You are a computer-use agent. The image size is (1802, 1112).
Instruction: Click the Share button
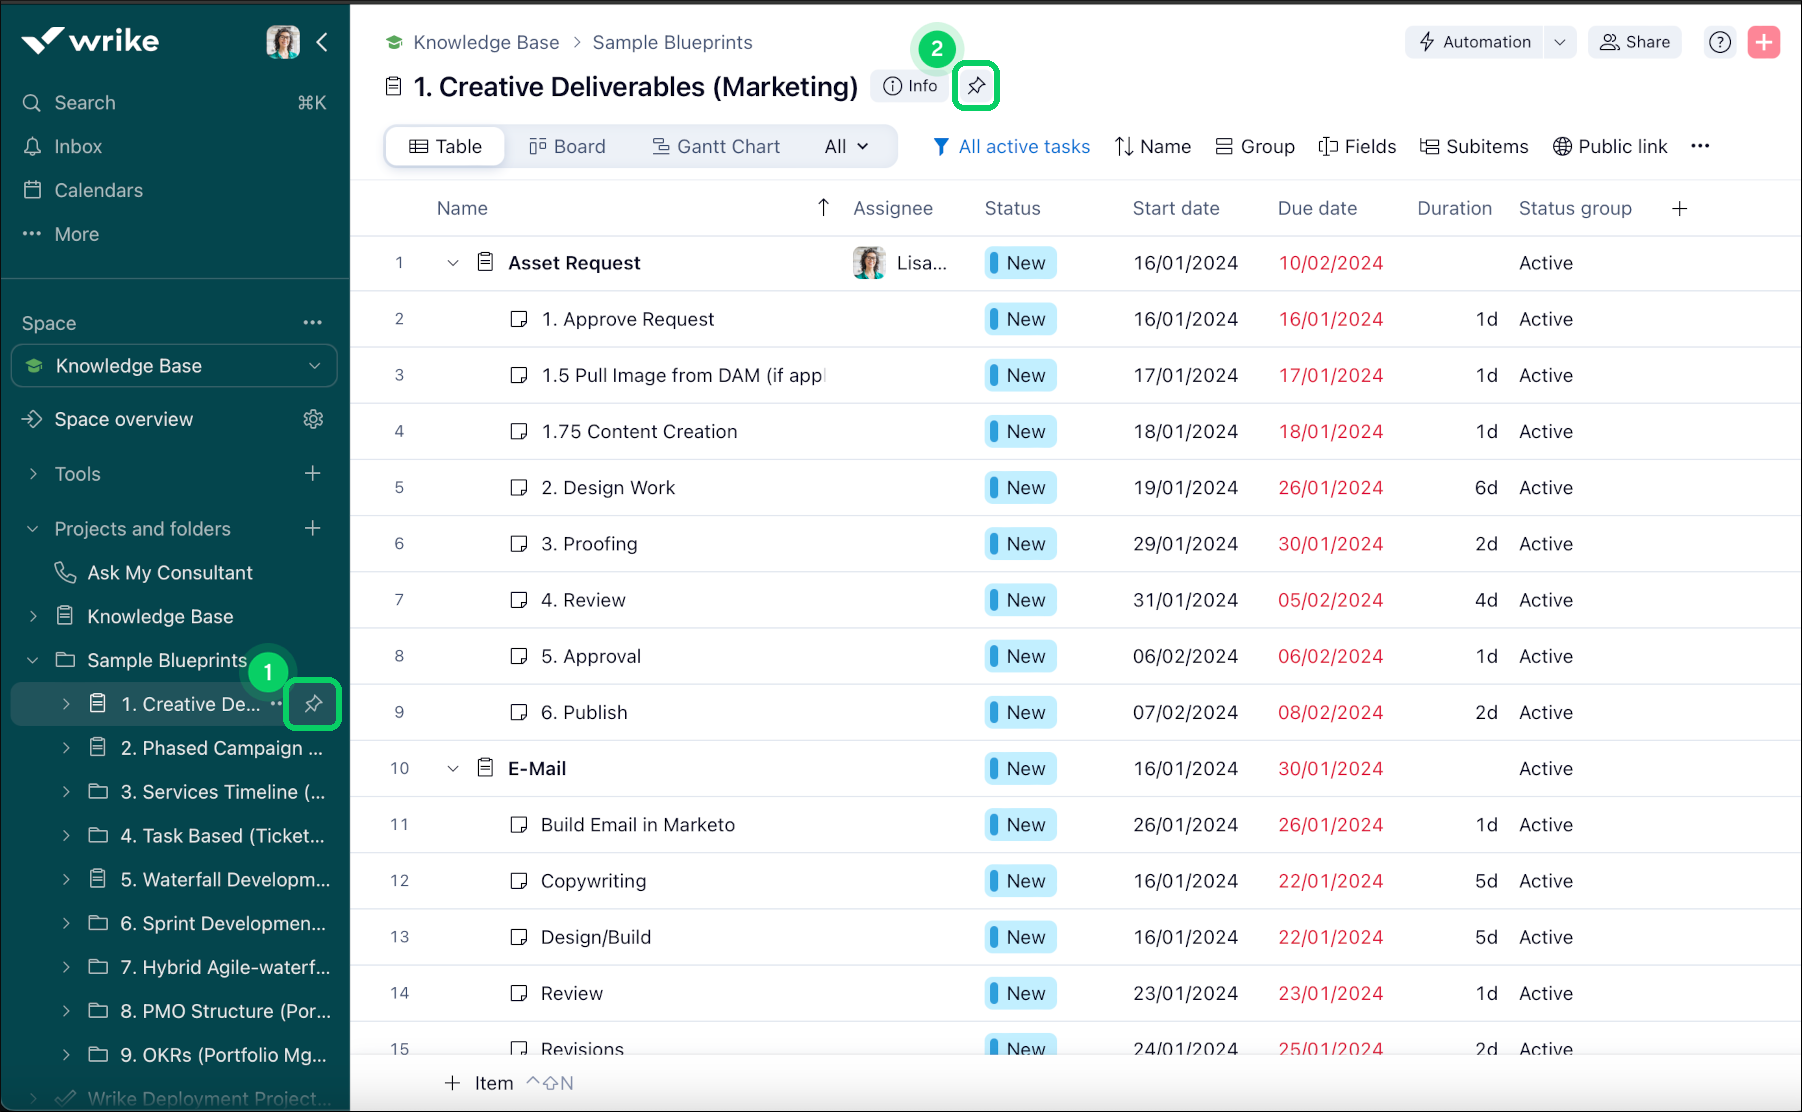click(1635, 42)
